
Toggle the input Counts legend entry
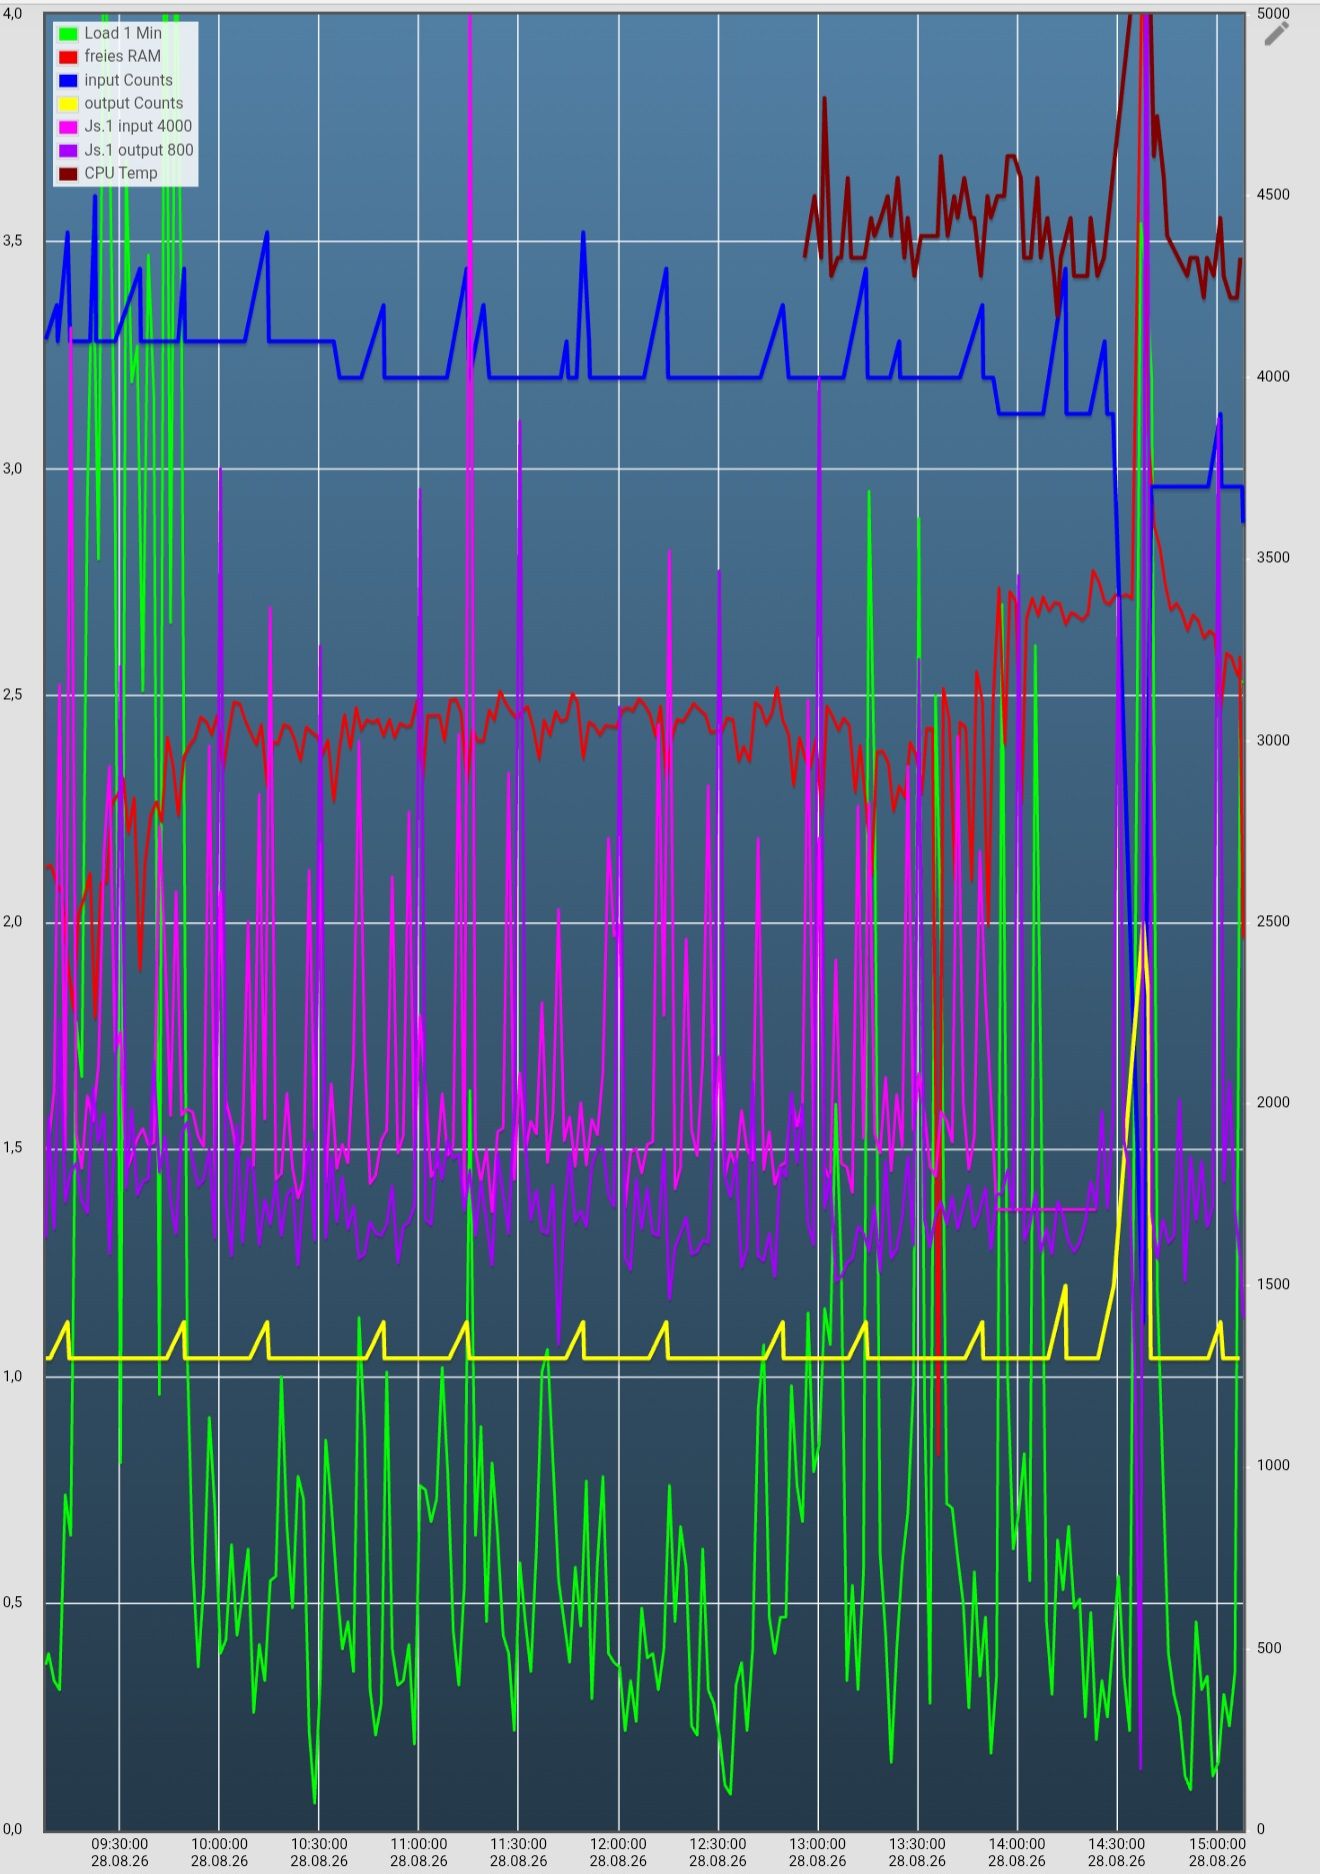click(x=116, y=80)
